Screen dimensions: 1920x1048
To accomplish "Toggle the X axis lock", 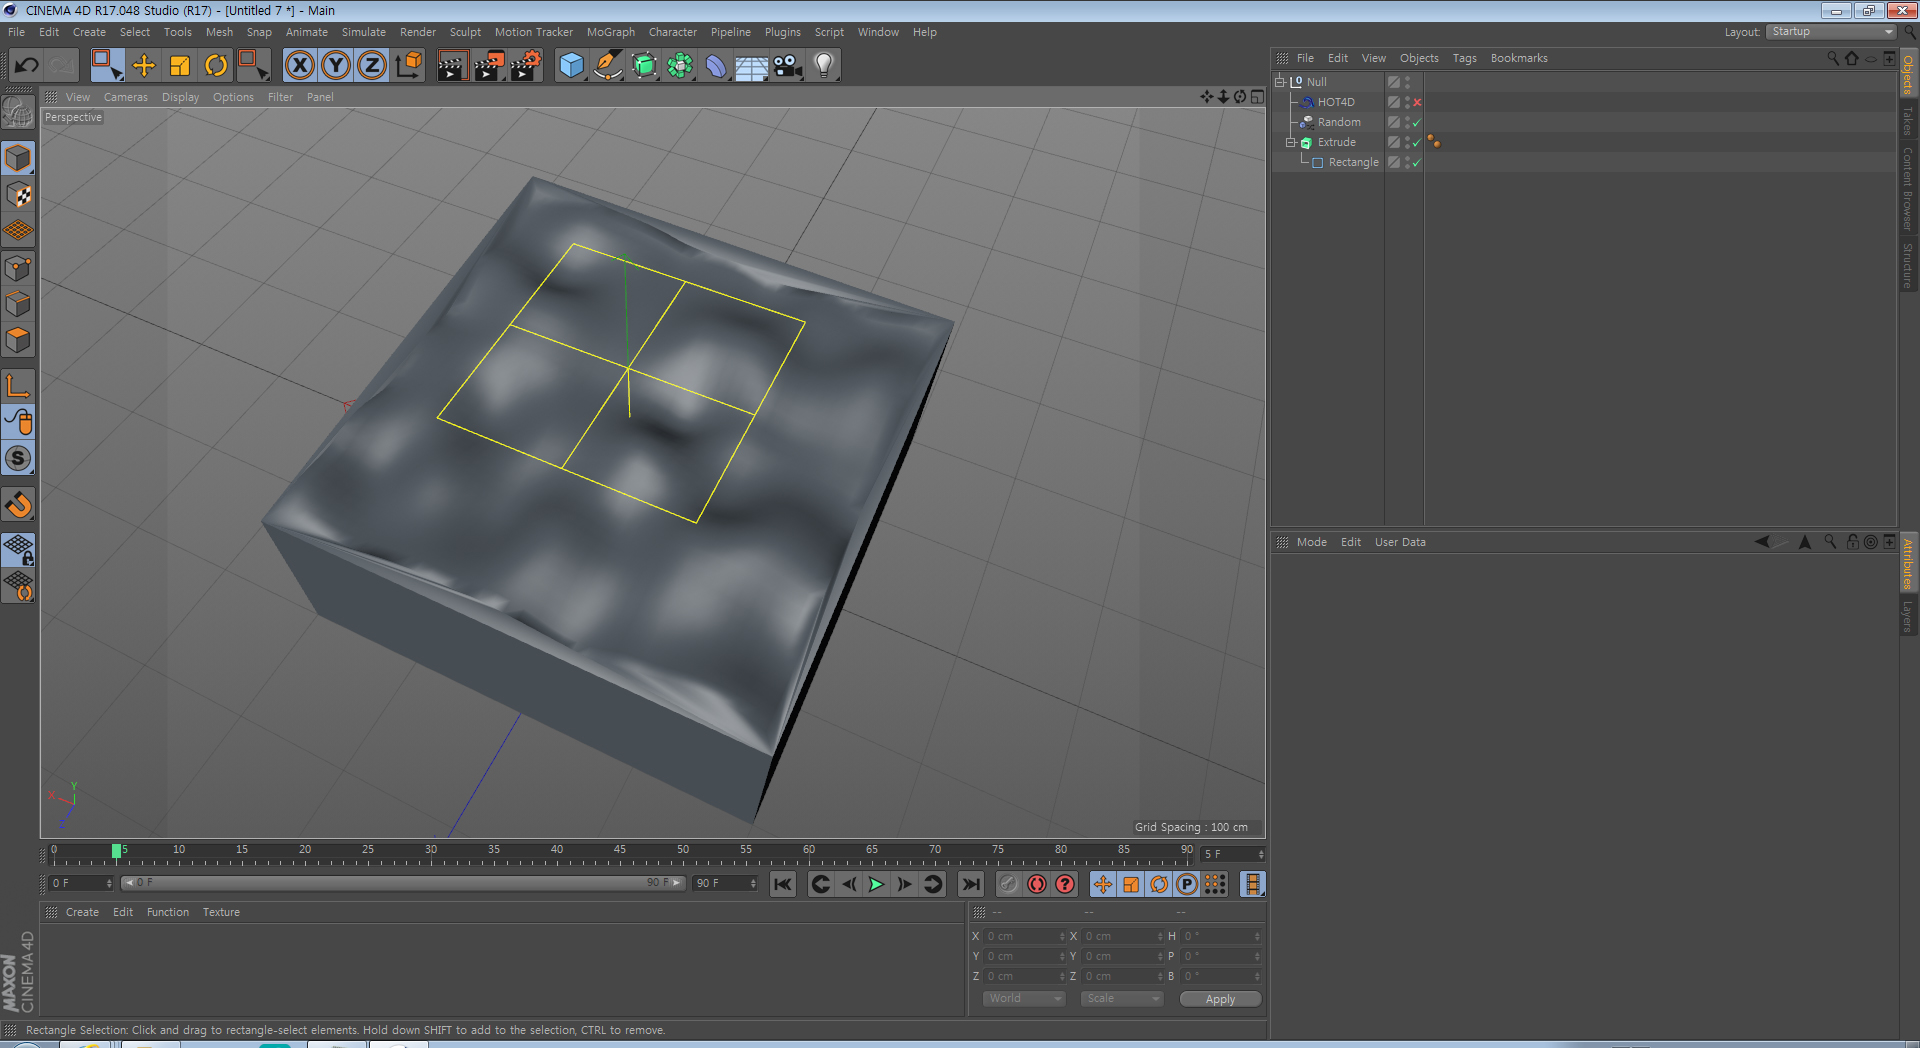I will [299, 66].
